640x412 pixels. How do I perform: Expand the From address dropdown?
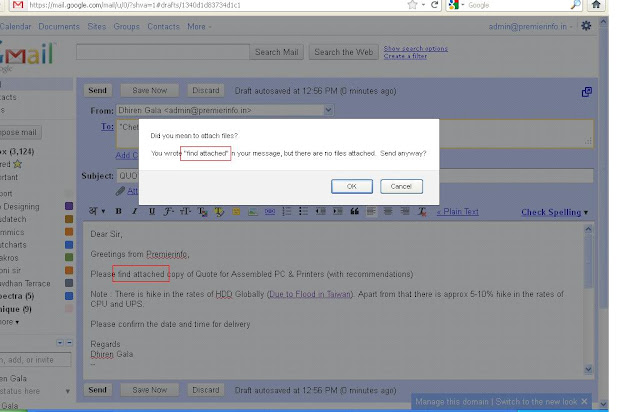click(328, 110)
